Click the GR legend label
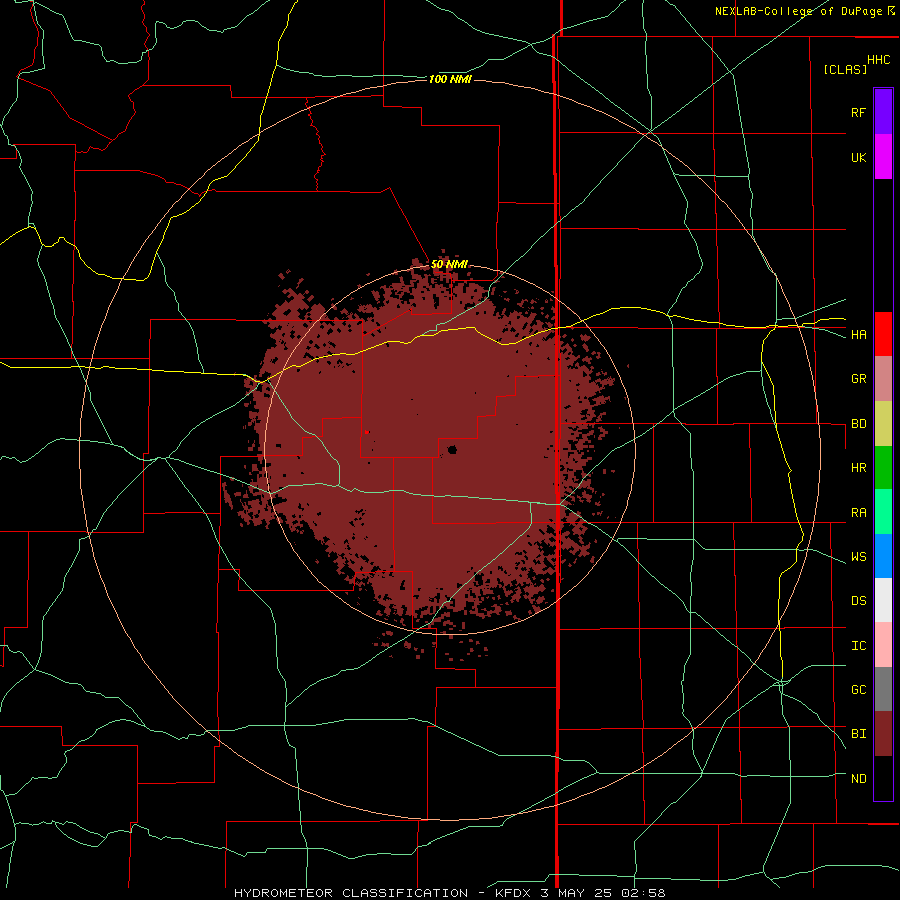Screen dimensions: 900x900 [858, 379]
